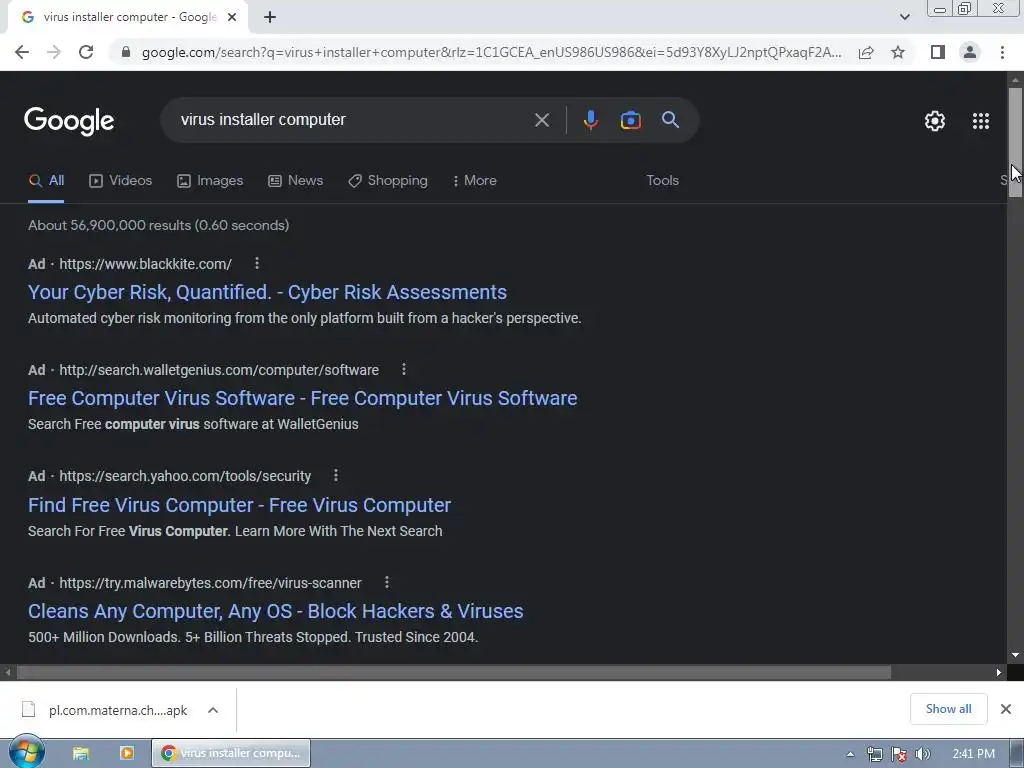Open the Chrome profile avatar

coord(970,52)
